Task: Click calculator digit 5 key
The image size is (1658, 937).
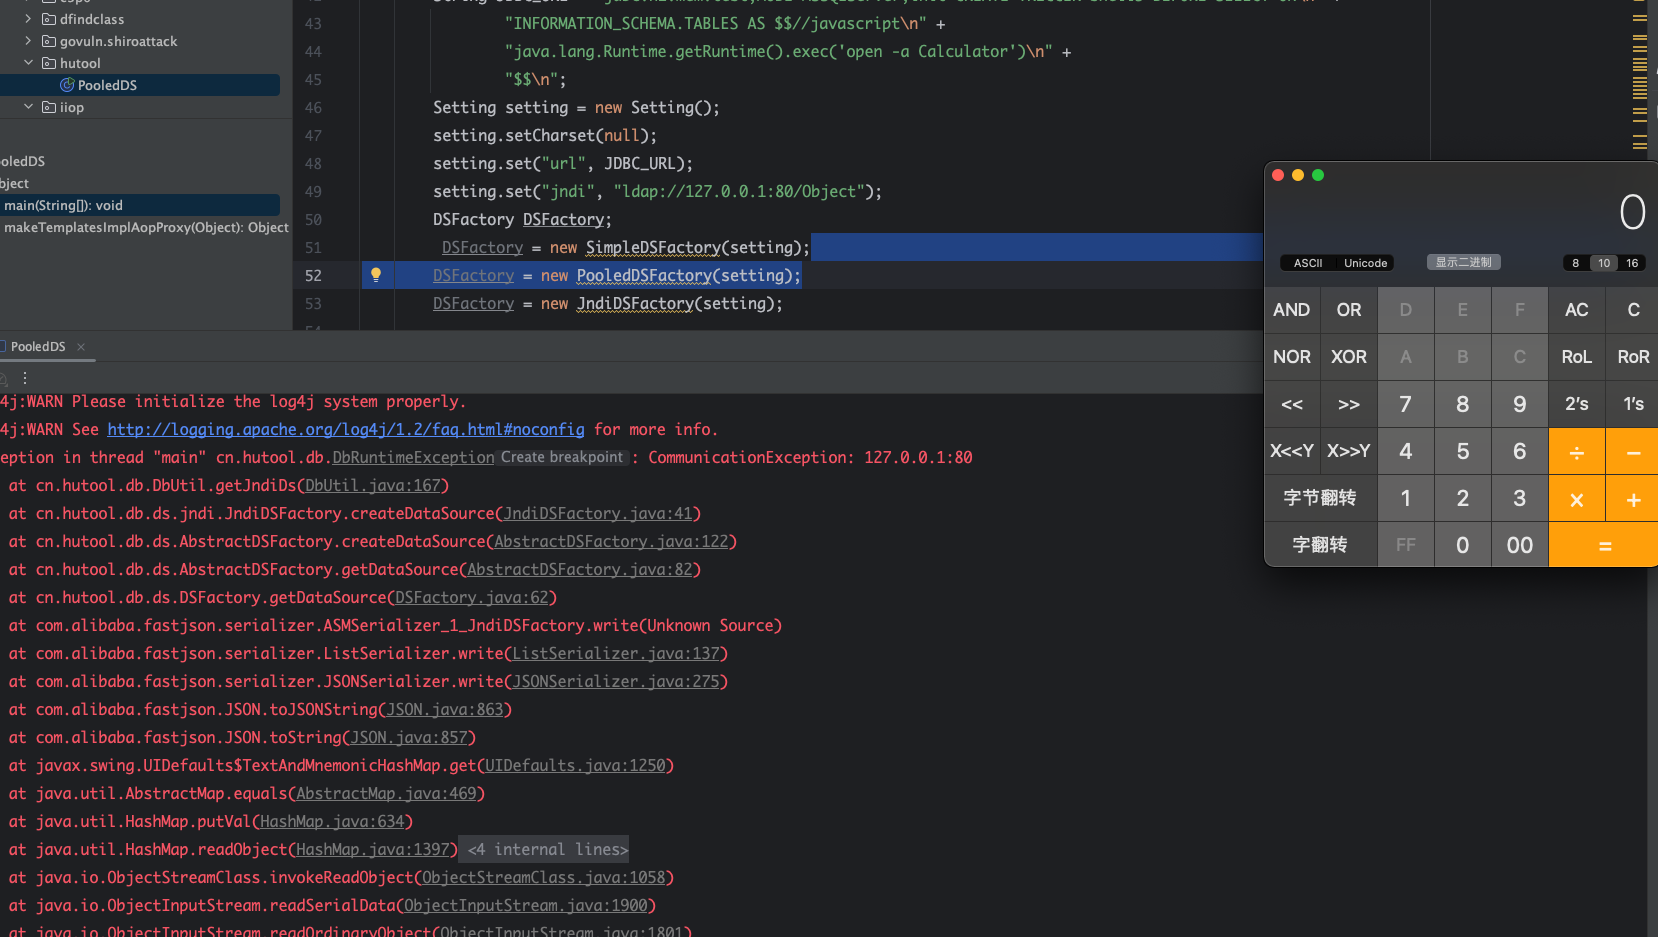Action: (1463, 451)
